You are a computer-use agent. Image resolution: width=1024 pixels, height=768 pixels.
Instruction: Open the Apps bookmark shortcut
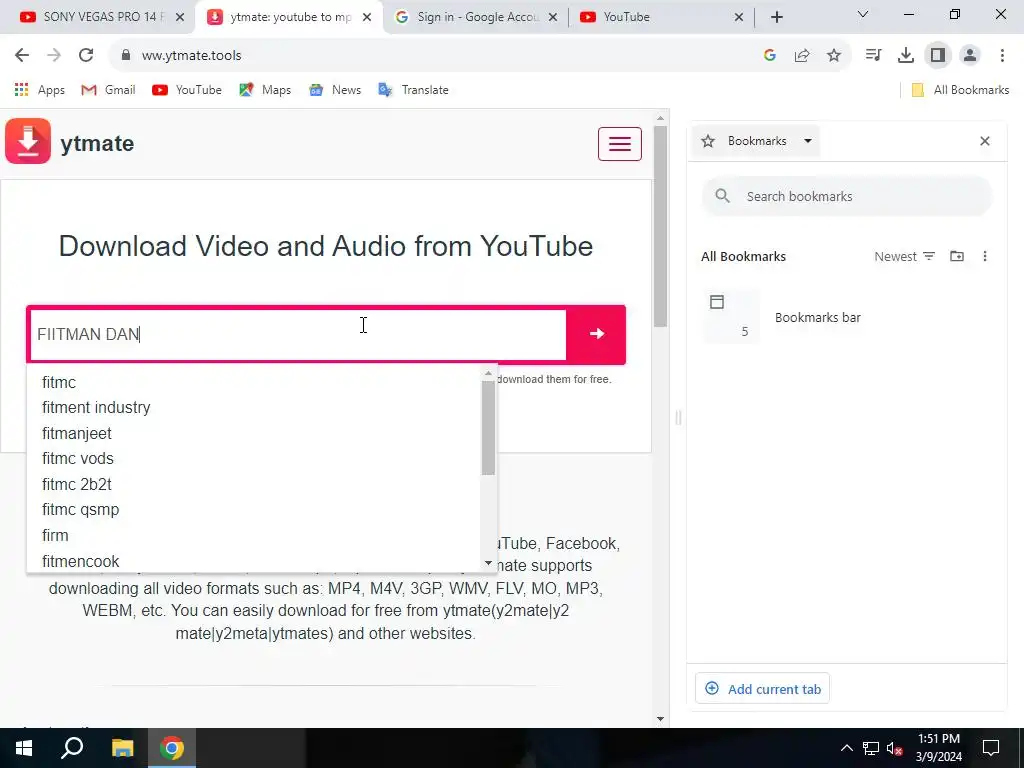click(x=40, y=90)
